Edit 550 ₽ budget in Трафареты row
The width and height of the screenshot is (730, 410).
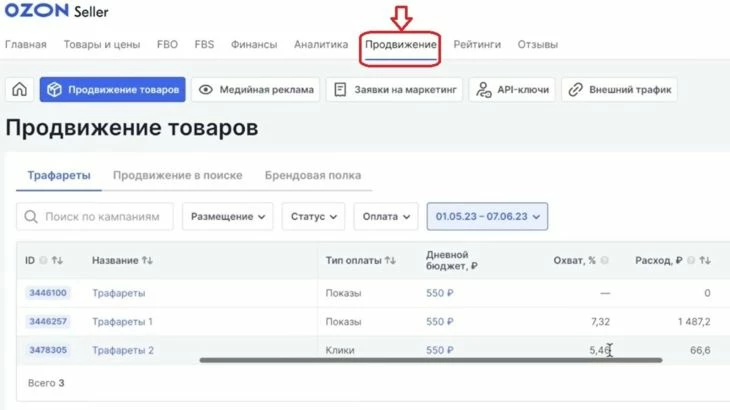439,293
